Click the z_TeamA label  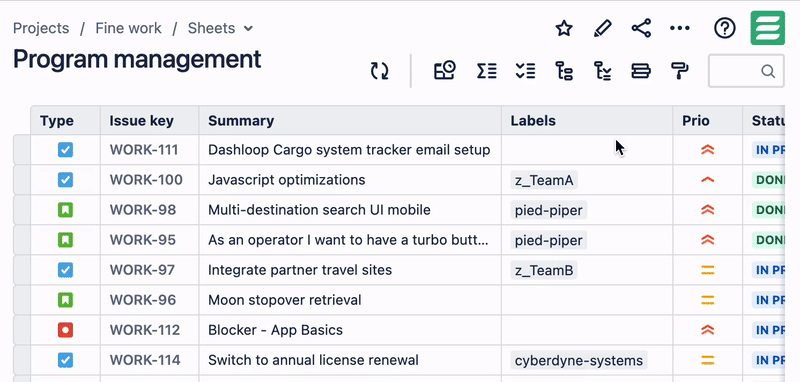tap(544, 180)
